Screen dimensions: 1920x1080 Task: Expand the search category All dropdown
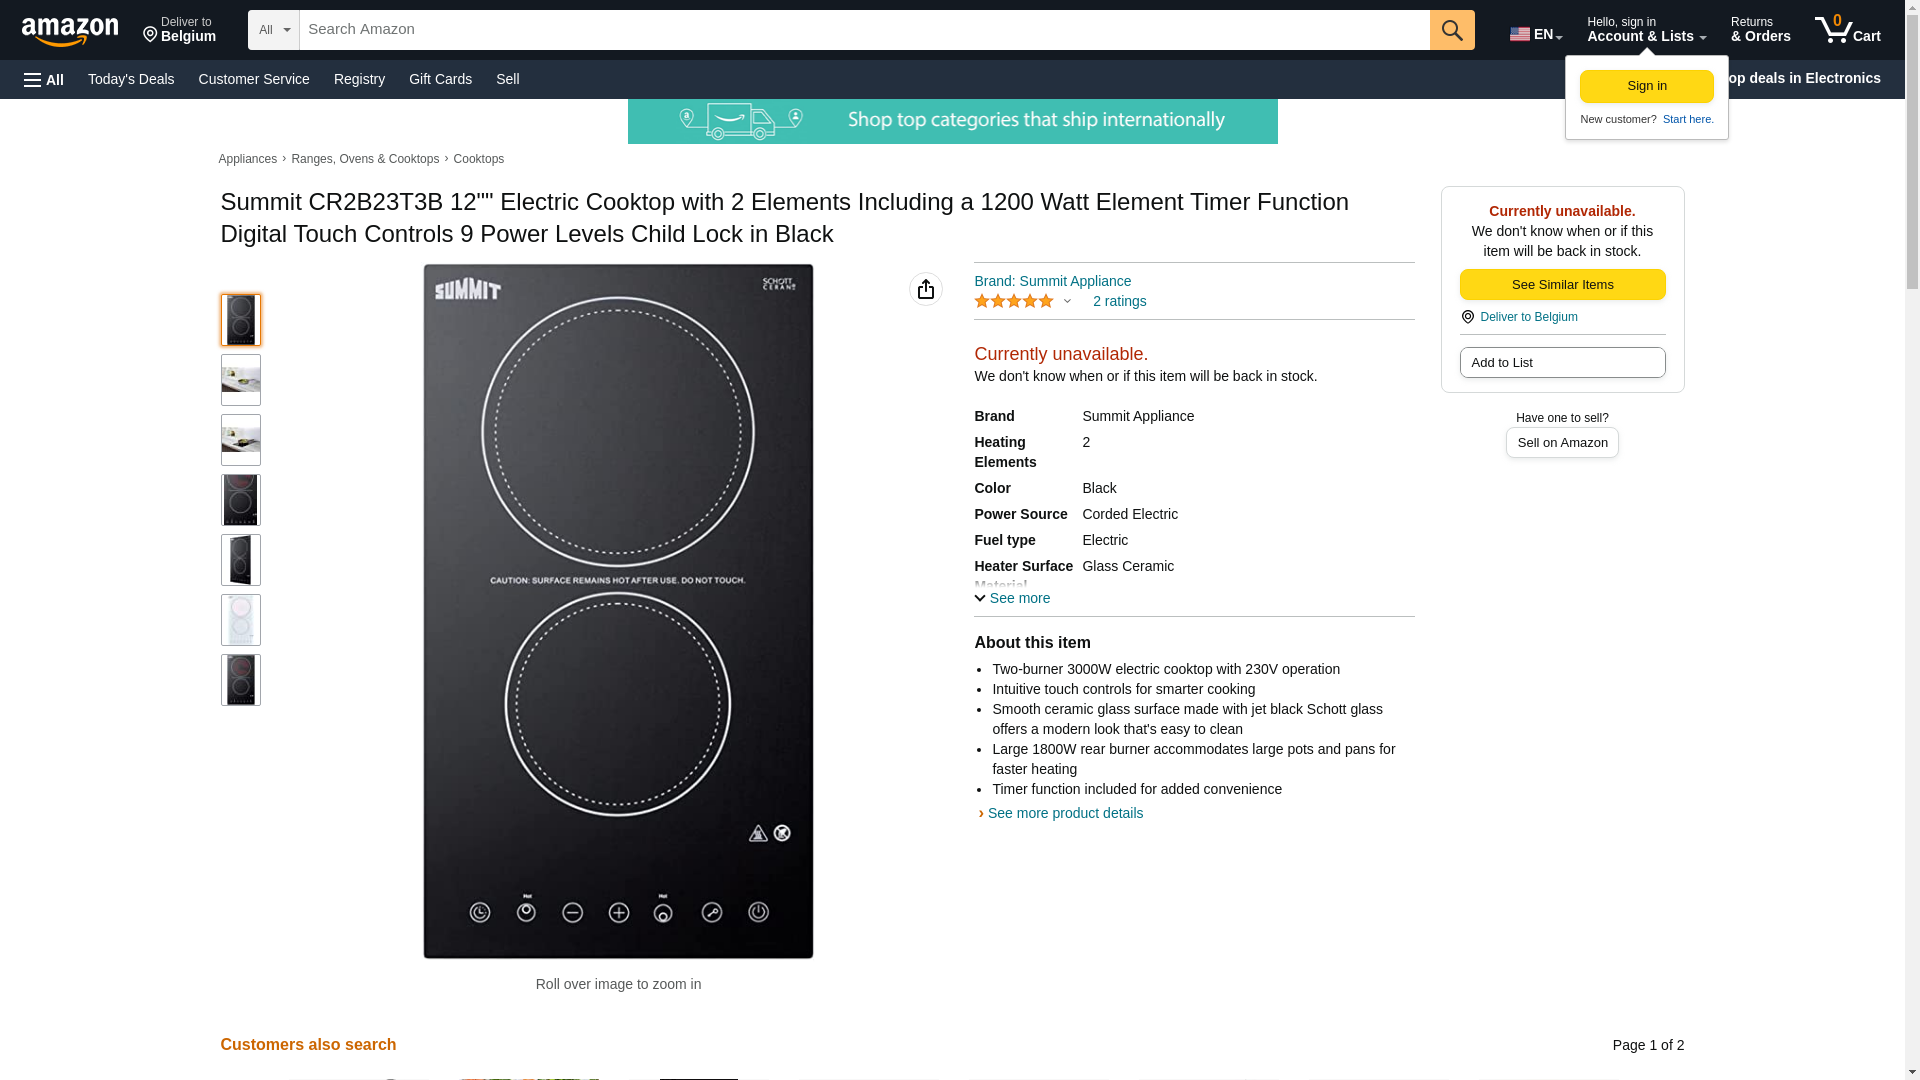click(273, 30)
